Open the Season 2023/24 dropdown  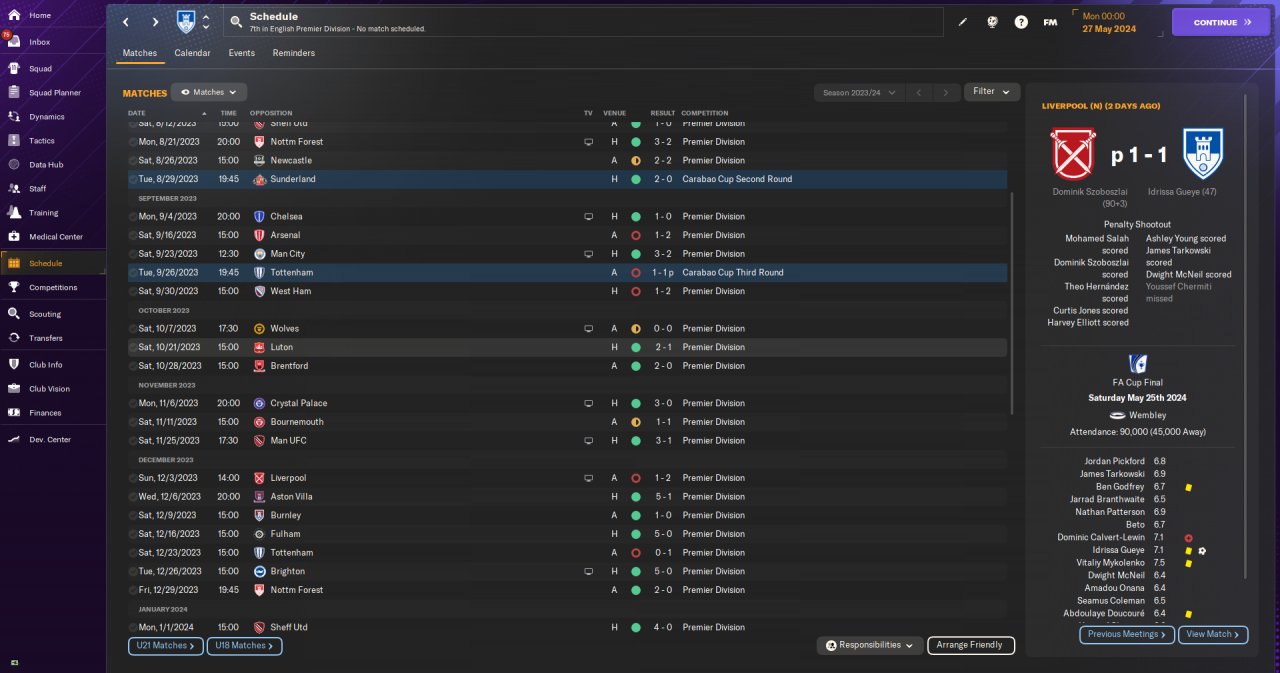[x=859, y=92]
